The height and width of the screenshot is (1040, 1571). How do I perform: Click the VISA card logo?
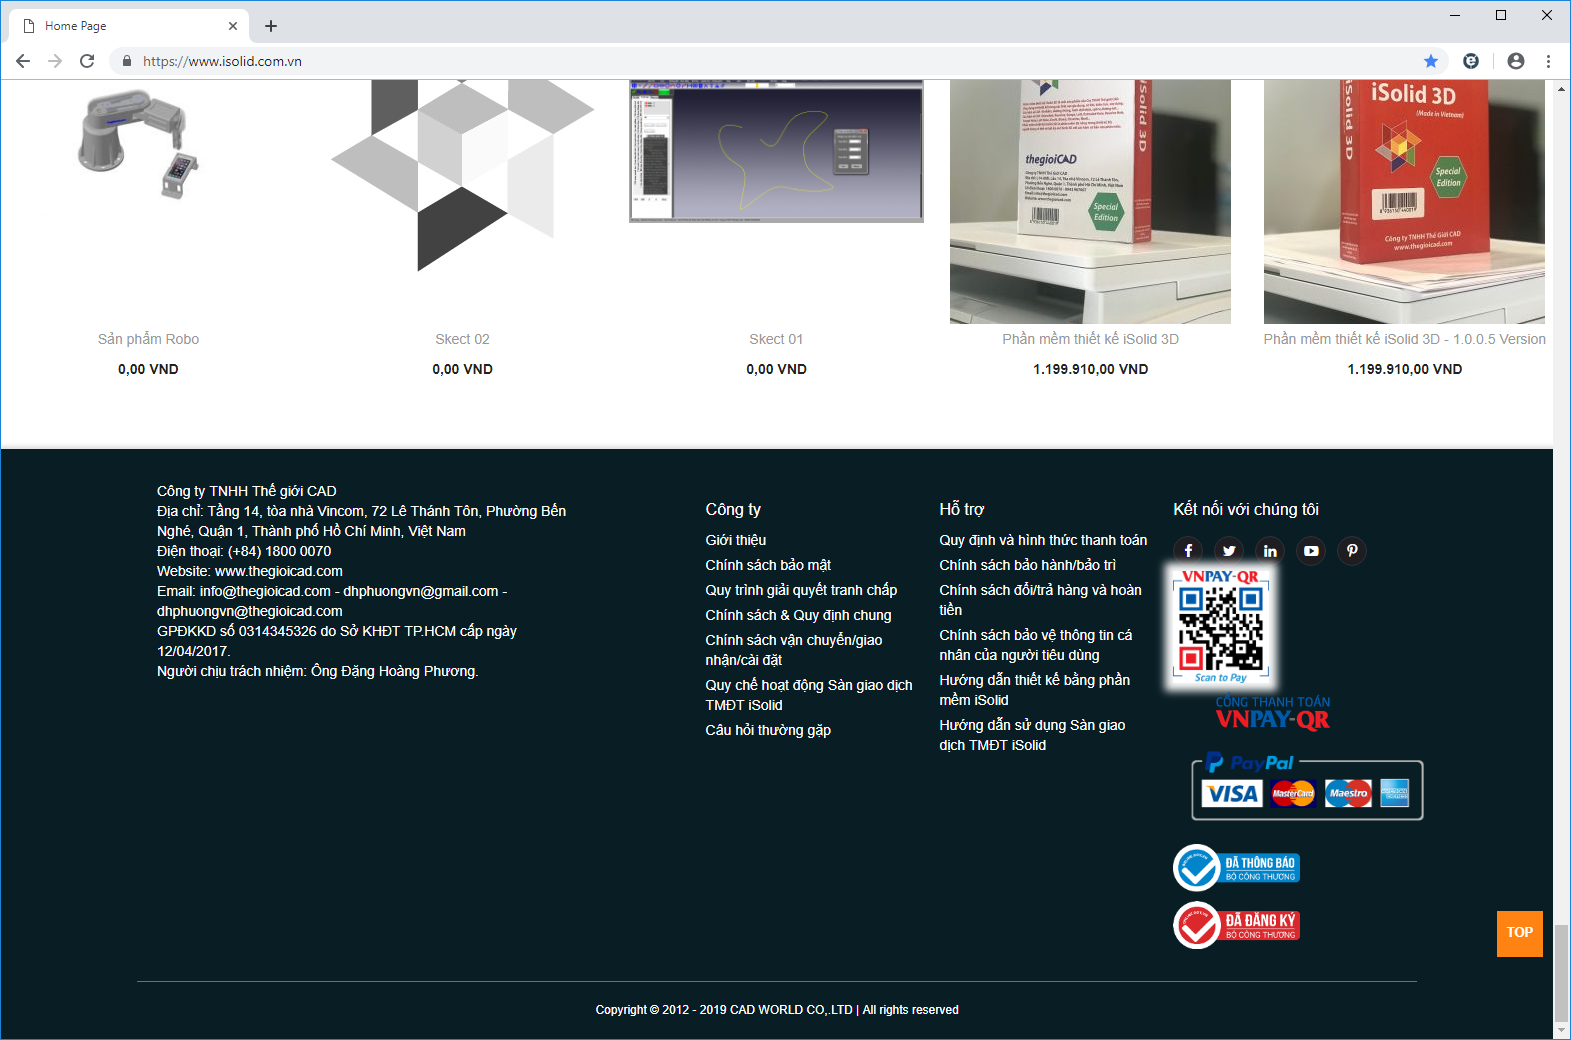1232,794
